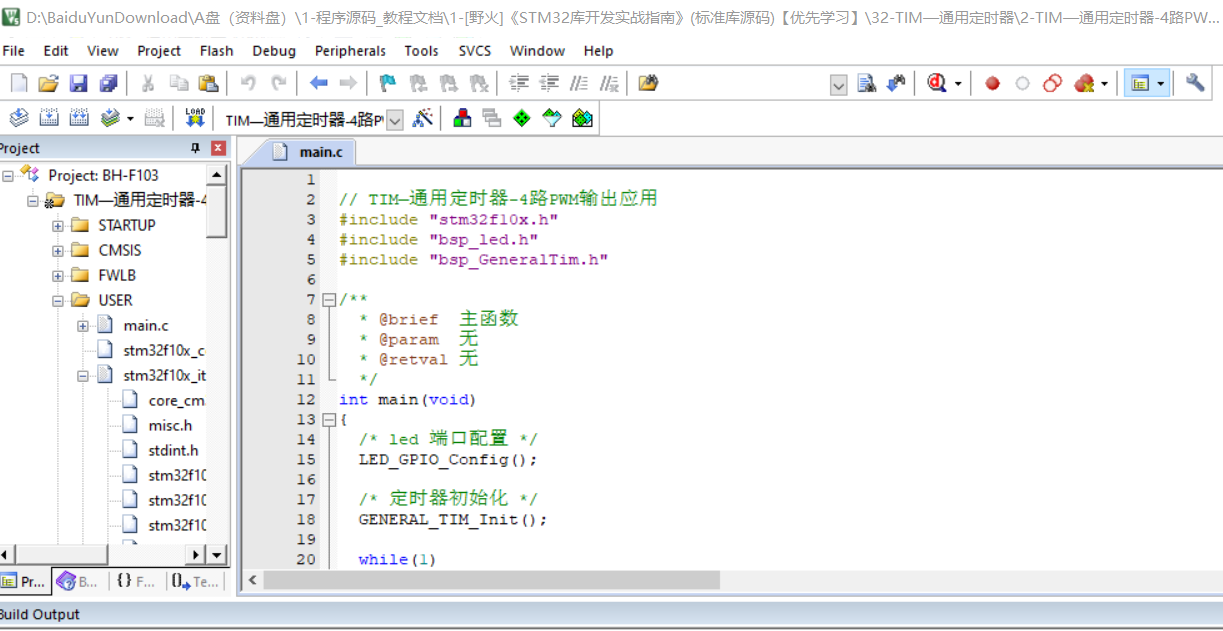The image size is (1223, 631).
Task: Disable all breakpoints icon
Action: (x=1052, y=84)
